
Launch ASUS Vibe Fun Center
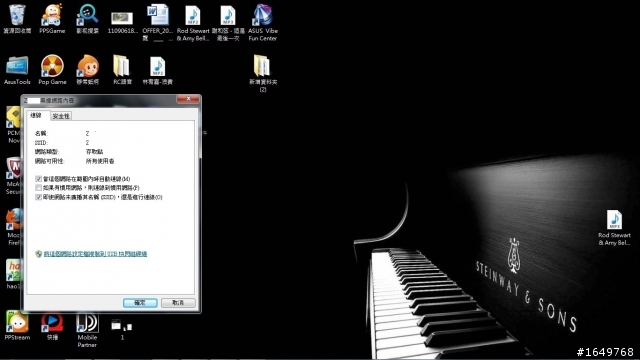(x=263, y=23)
